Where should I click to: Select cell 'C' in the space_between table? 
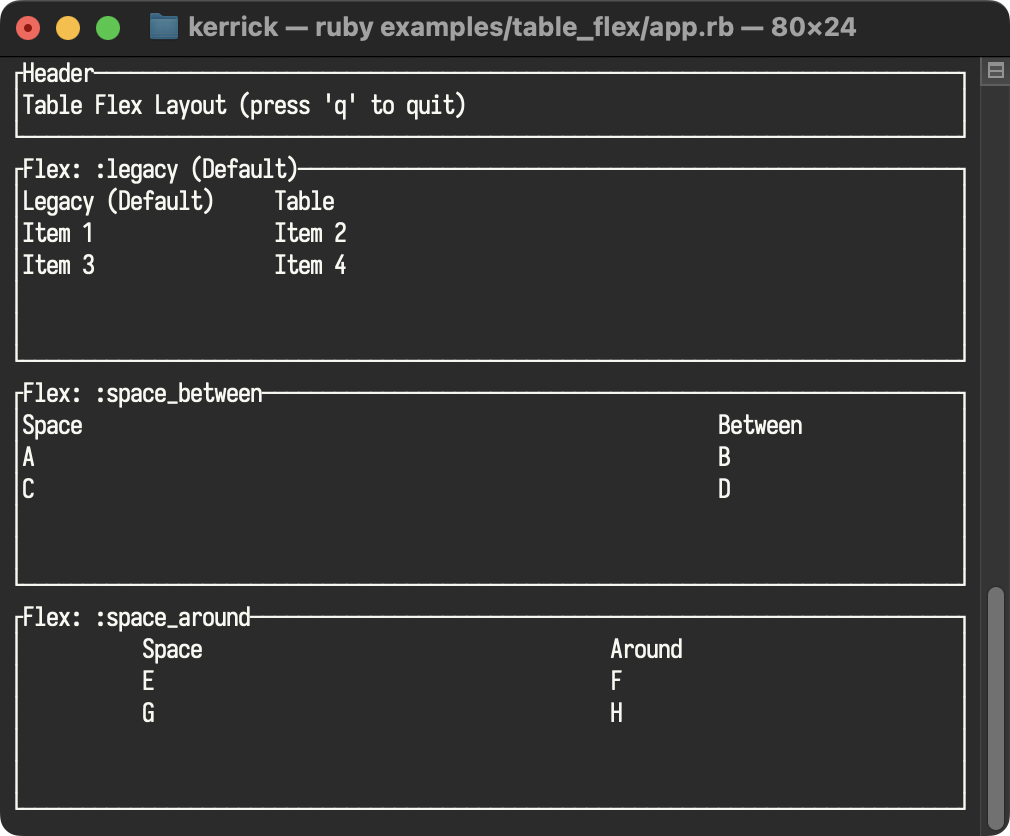click(x=28, y=489)
